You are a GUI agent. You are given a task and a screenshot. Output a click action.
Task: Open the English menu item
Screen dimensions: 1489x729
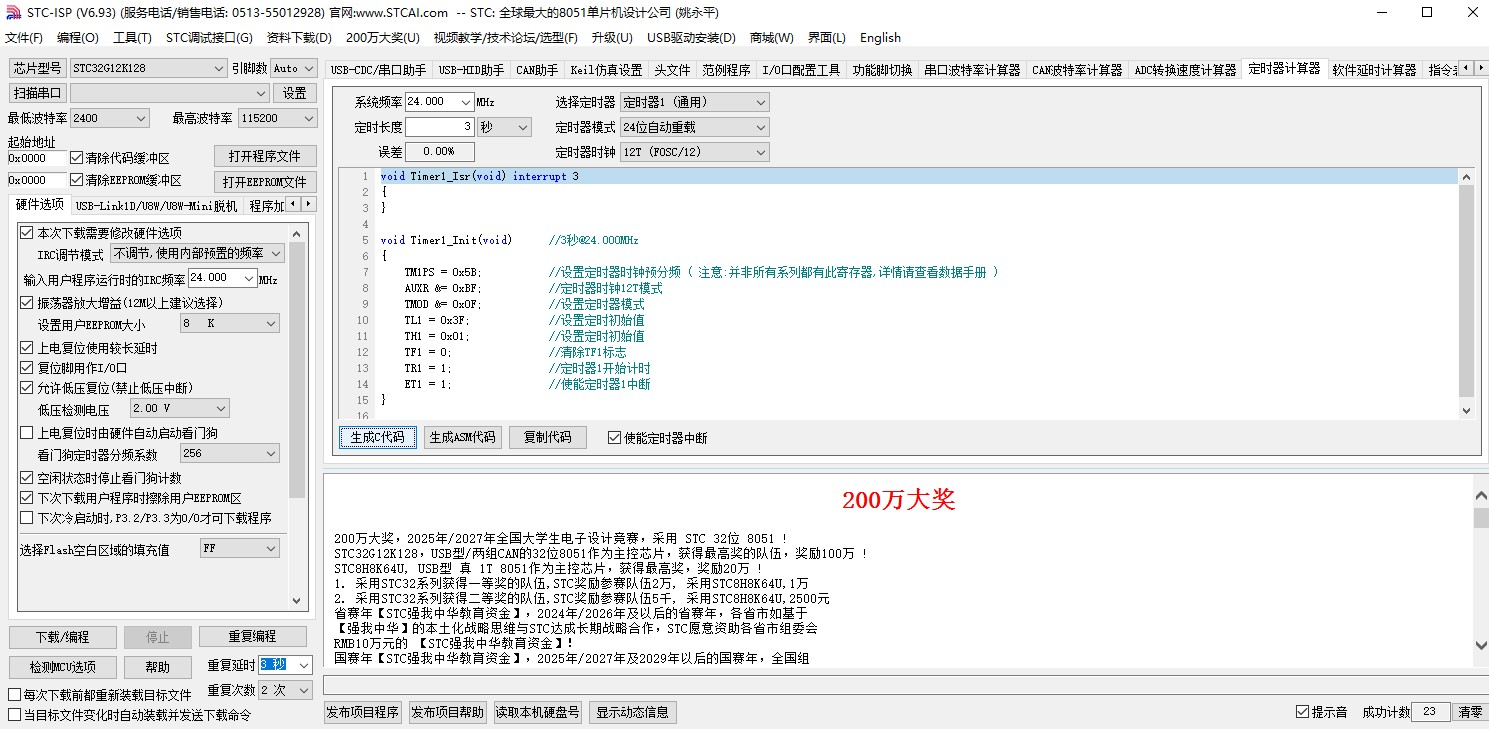tap(880, 38)
